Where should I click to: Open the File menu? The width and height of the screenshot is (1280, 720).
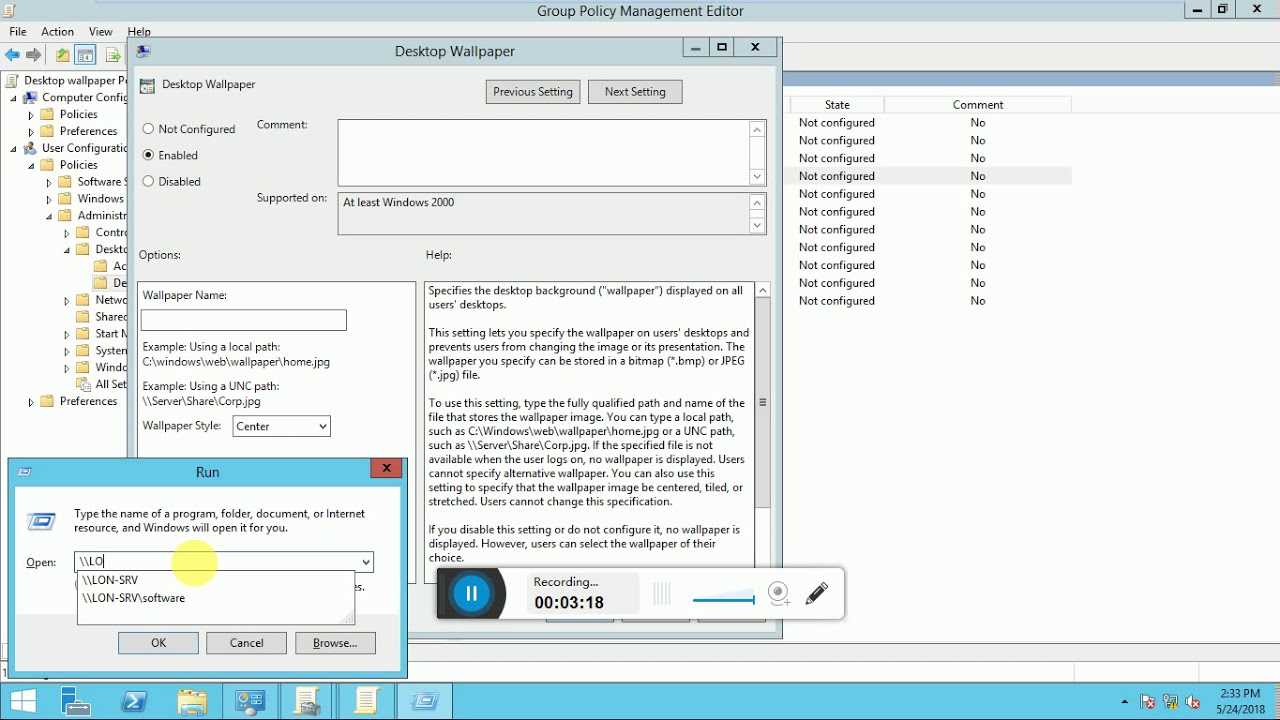pos(18,32)
